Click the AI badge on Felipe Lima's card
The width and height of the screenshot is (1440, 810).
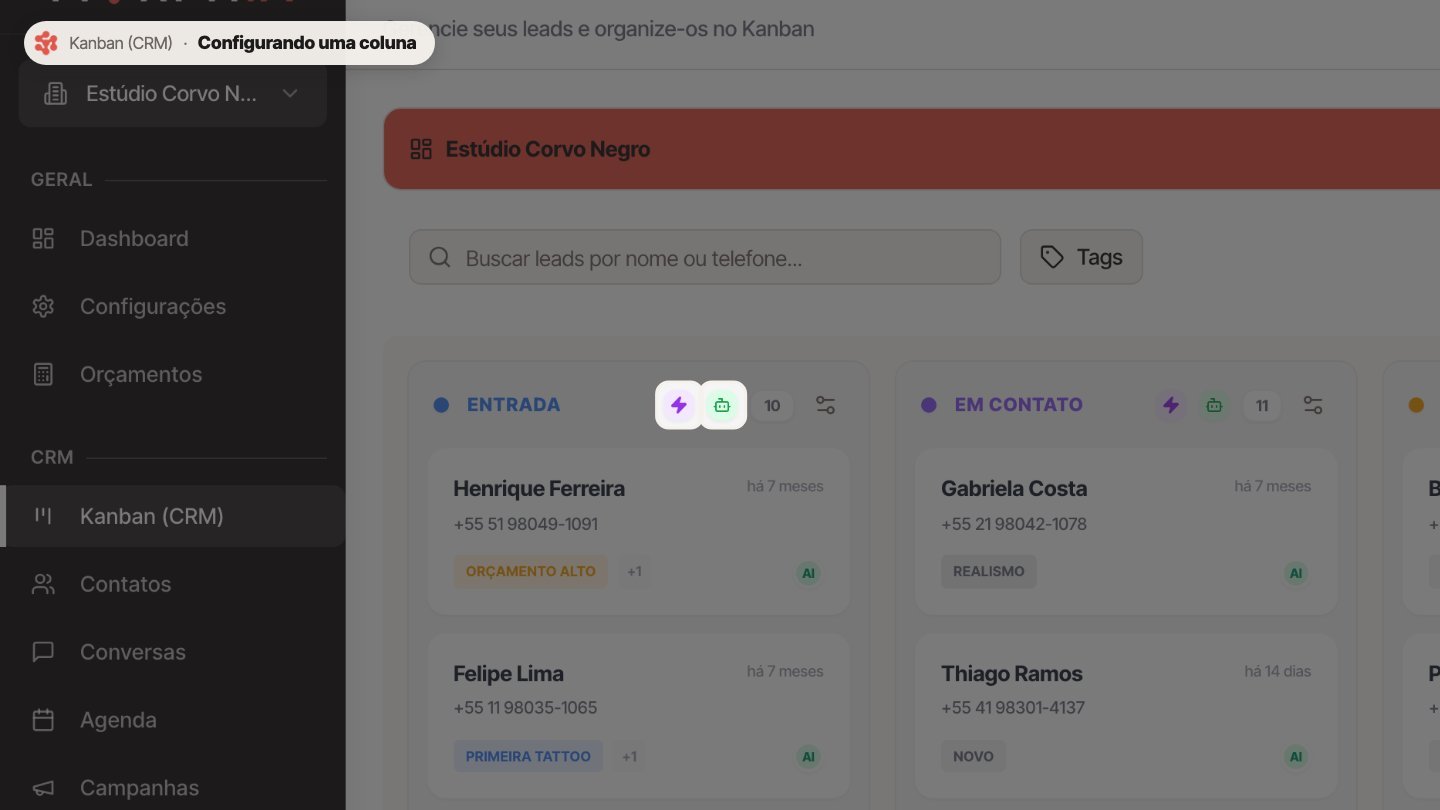(x=809, y=757)
